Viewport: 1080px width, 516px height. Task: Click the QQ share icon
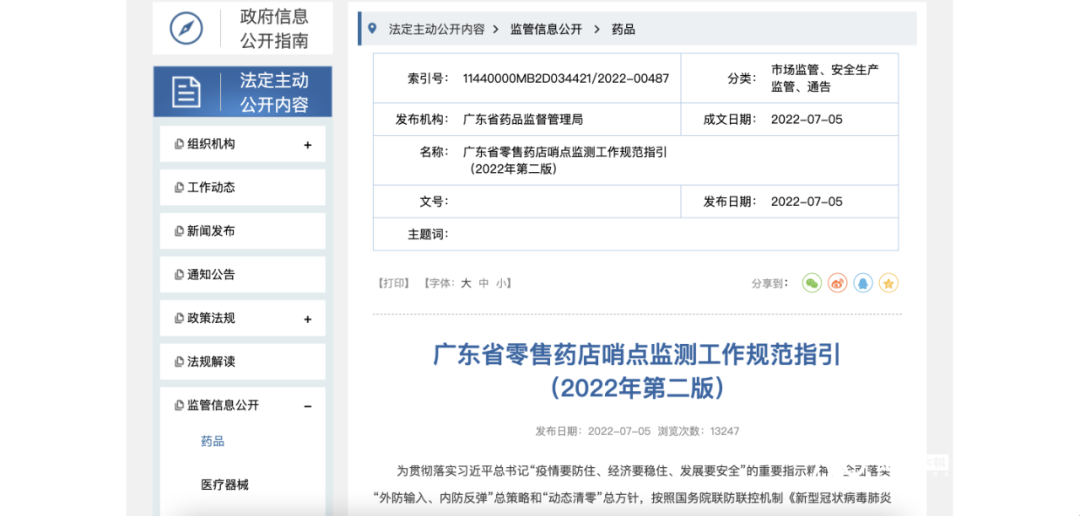[863, 283]
